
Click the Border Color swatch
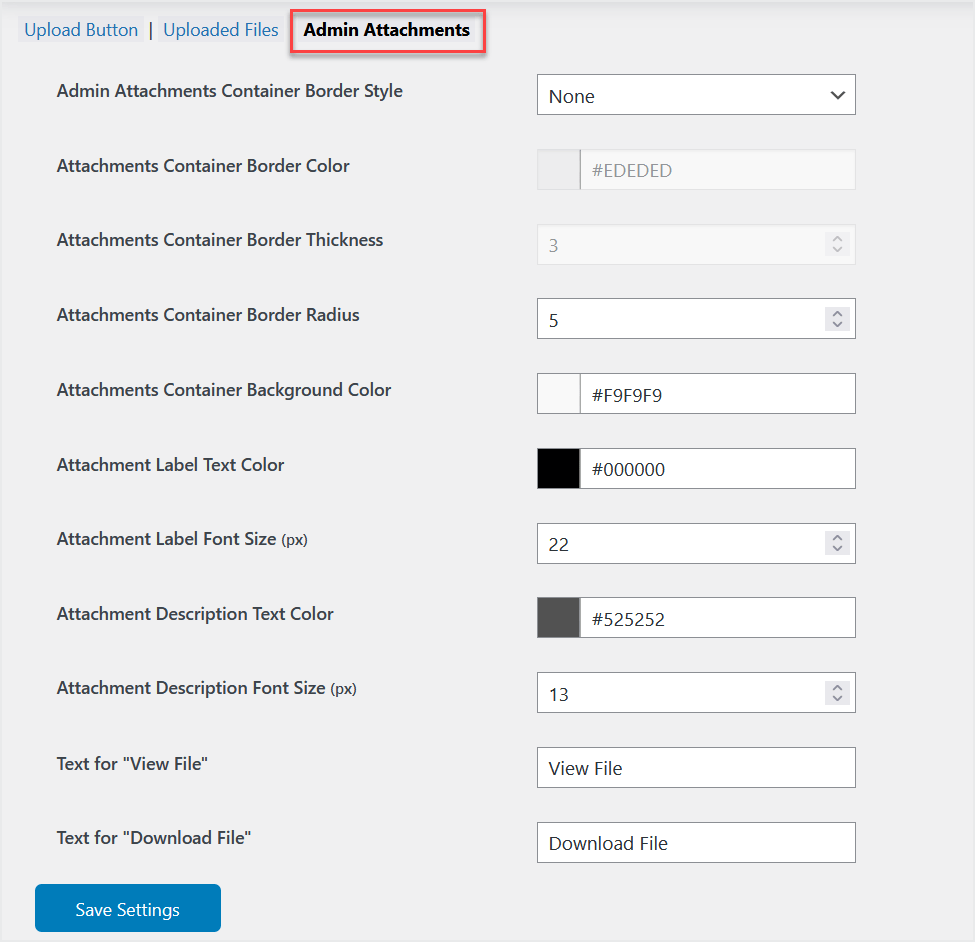coord(558,170)
